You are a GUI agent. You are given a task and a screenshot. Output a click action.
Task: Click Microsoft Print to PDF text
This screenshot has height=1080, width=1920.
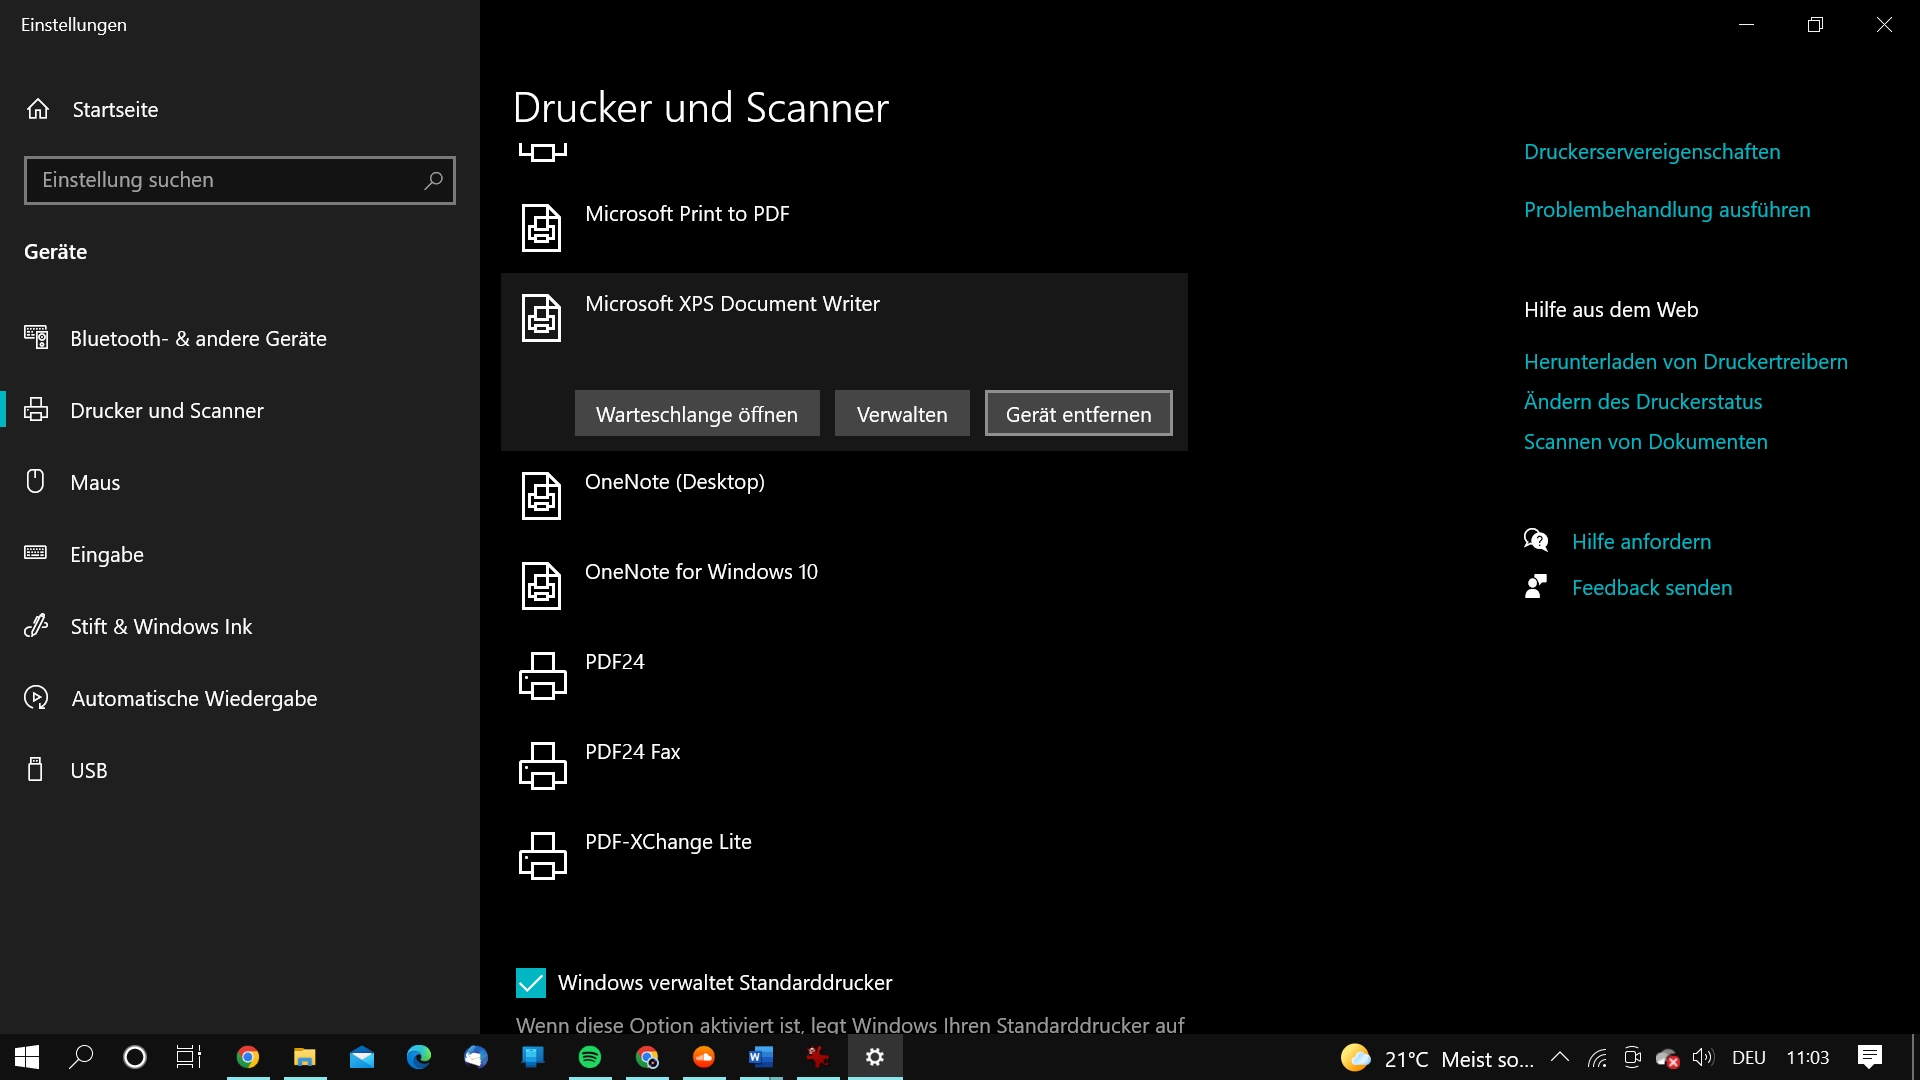point(687,214)
